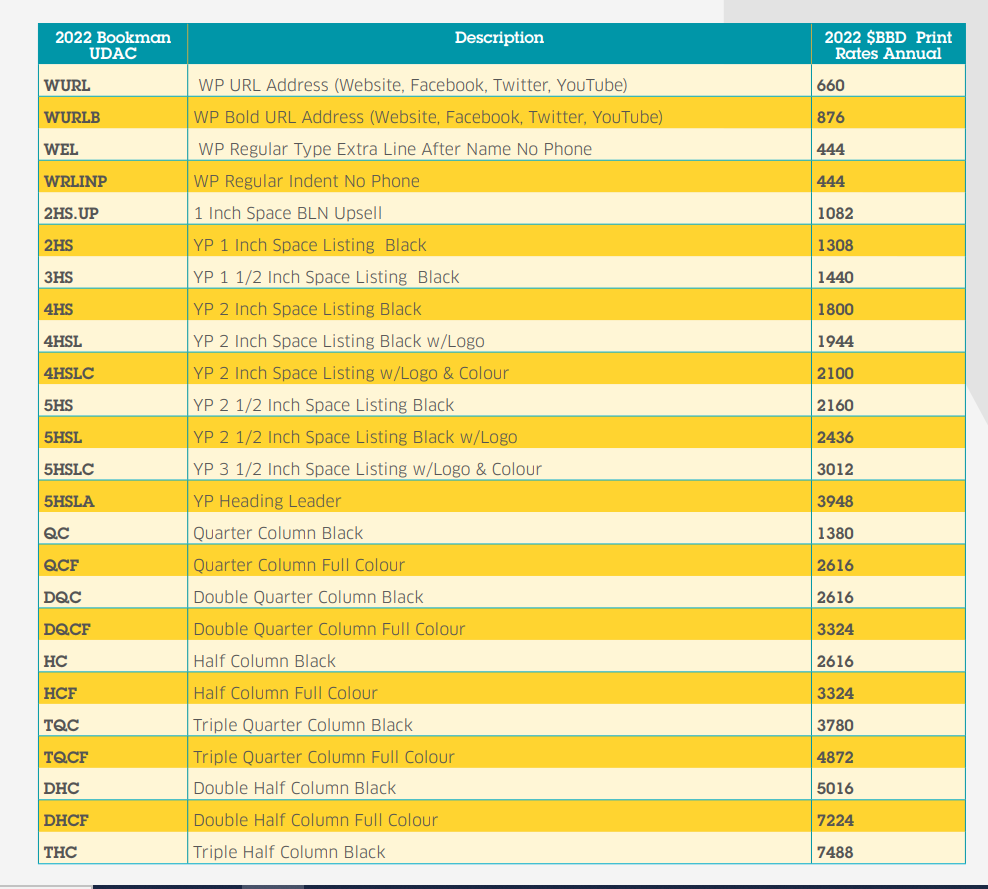Click 'Double Quarter Column Full Colour' description
This screenshot has height=889, width=988.
(329, 629)
